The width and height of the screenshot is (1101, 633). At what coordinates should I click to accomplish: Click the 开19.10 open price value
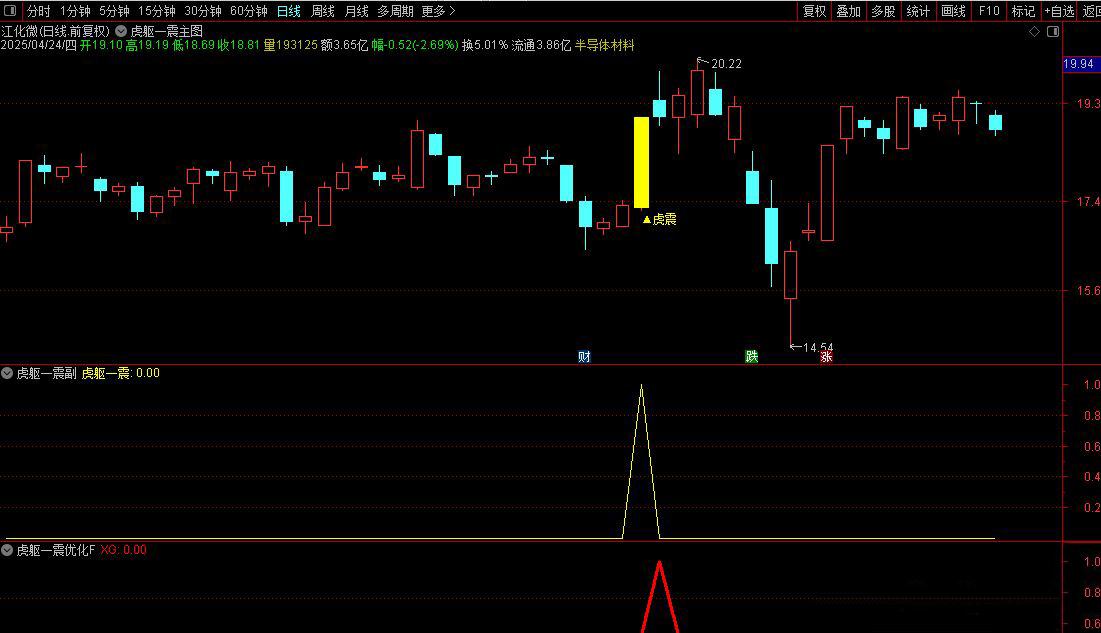[x=101, y=45]
